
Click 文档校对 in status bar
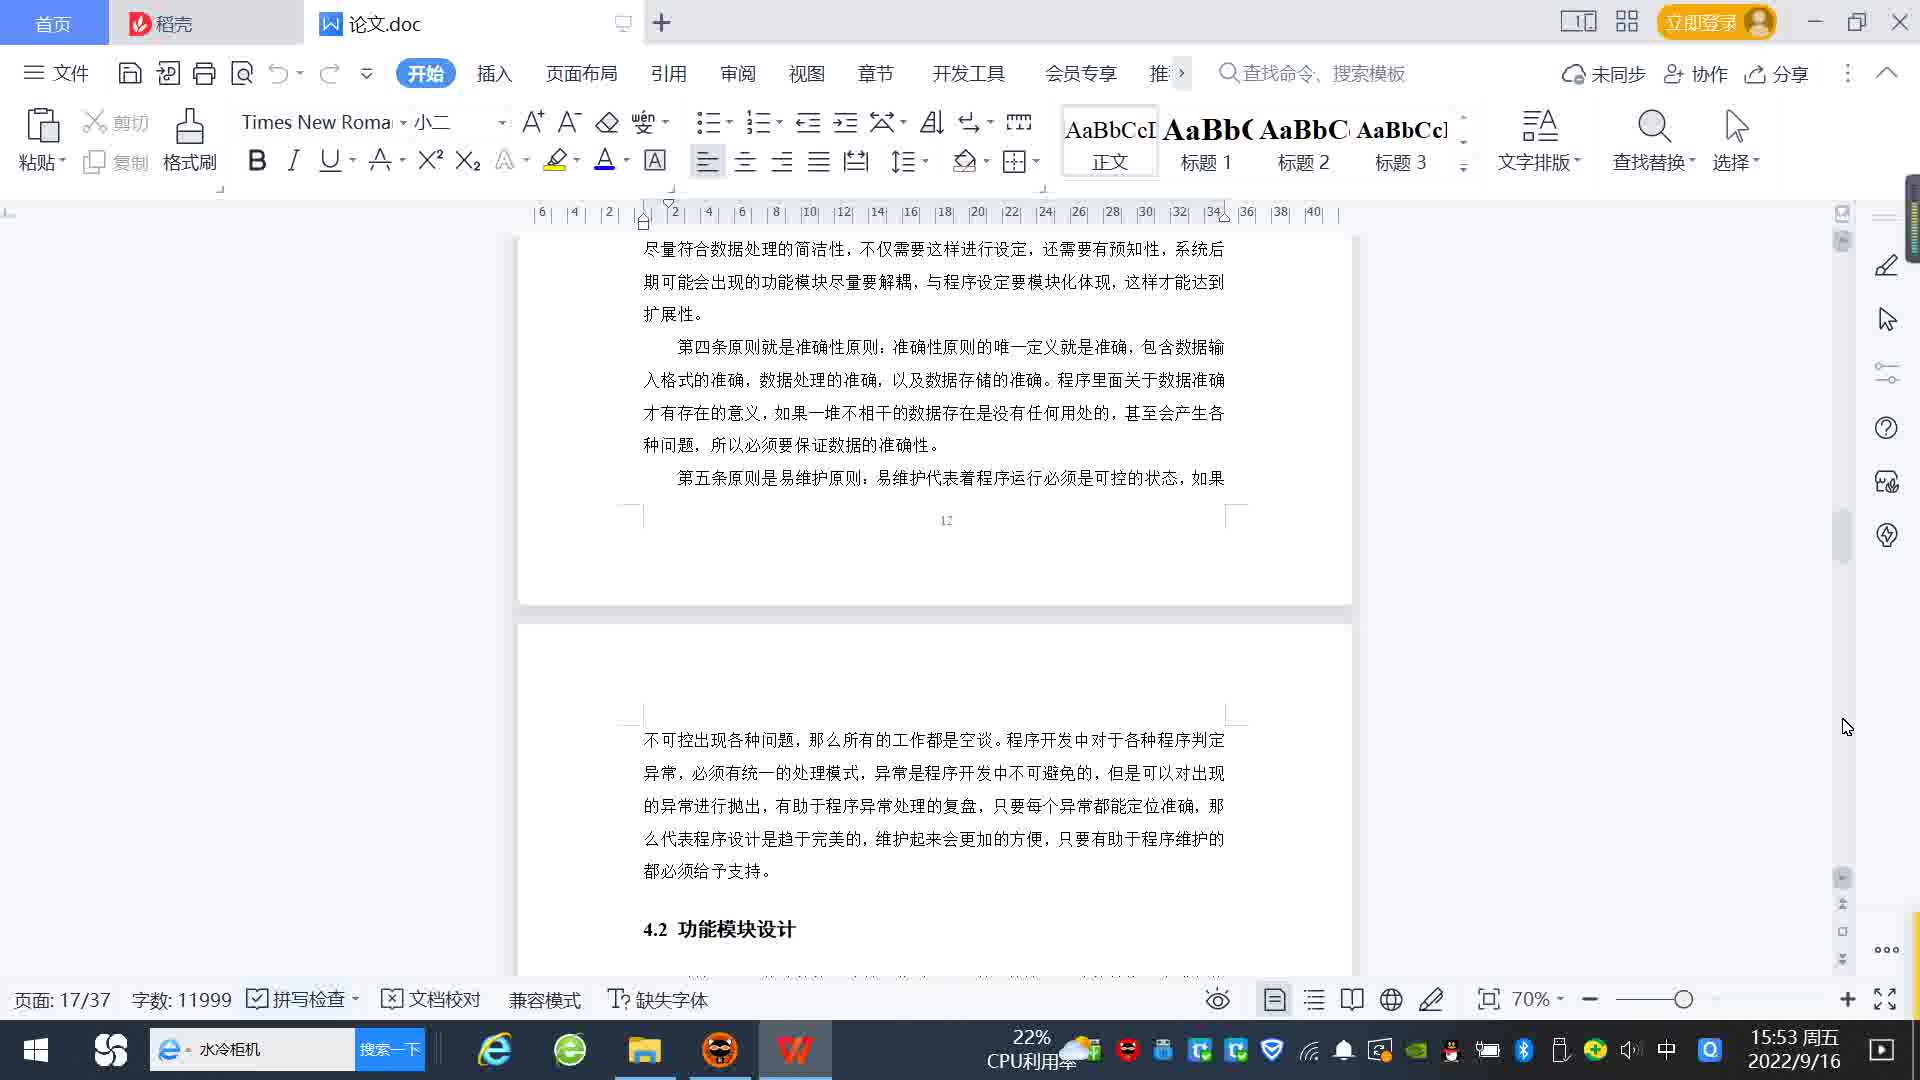pyautogui.click(x=432, y=999)
